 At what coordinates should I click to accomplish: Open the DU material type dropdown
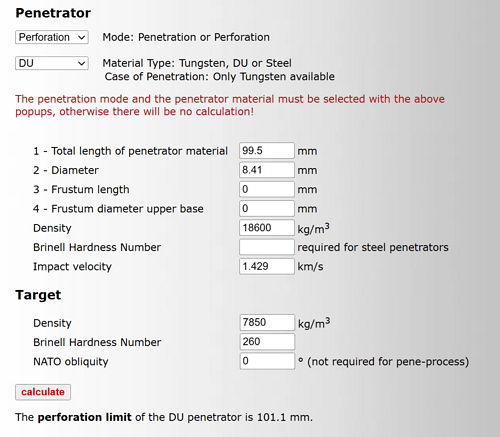point(52,63)
